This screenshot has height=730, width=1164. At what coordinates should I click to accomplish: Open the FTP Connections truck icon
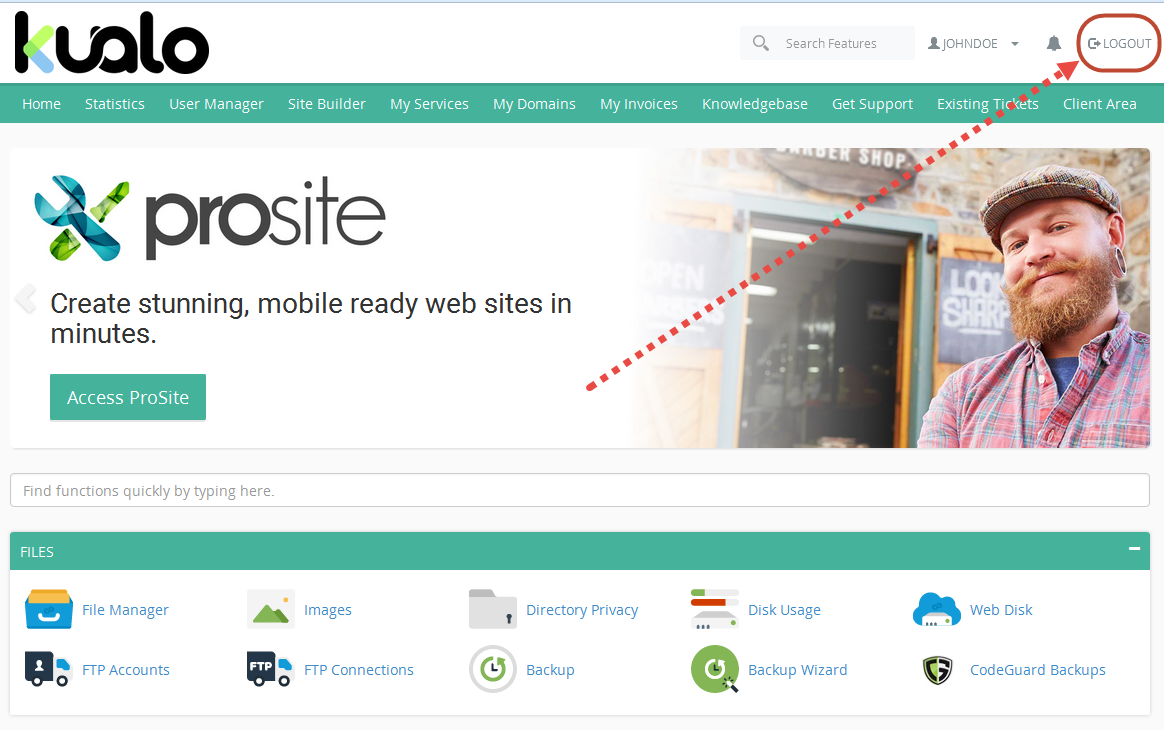pos(269,669)
